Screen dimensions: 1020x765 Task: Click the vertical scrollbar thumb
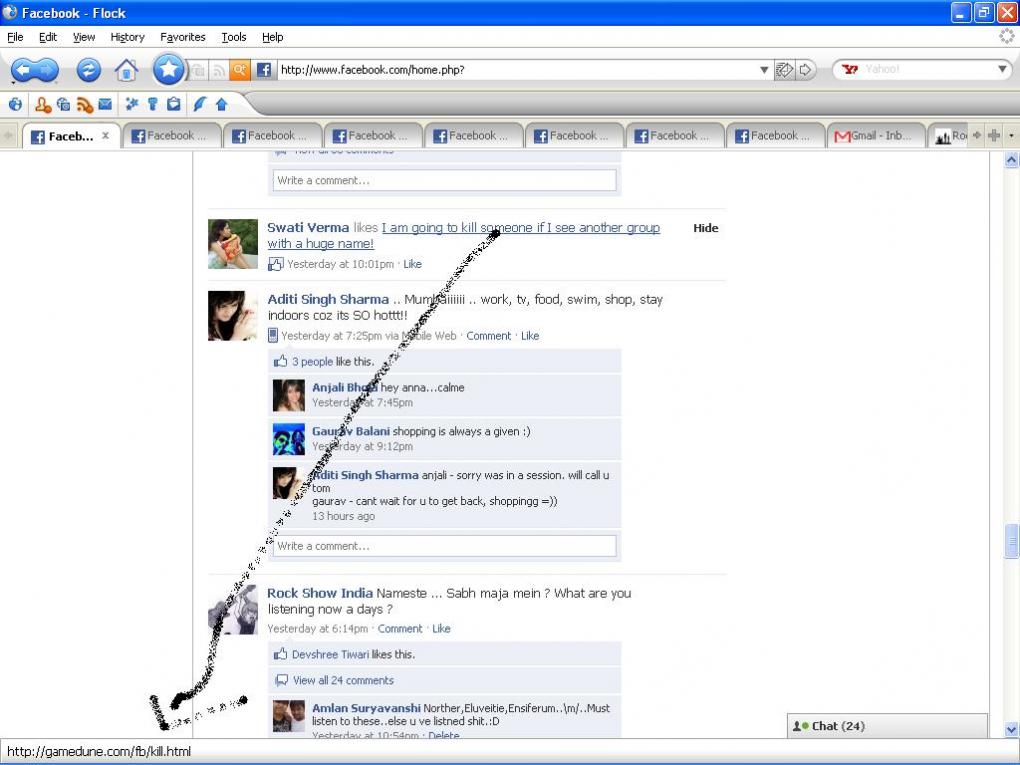point(1012,541)
